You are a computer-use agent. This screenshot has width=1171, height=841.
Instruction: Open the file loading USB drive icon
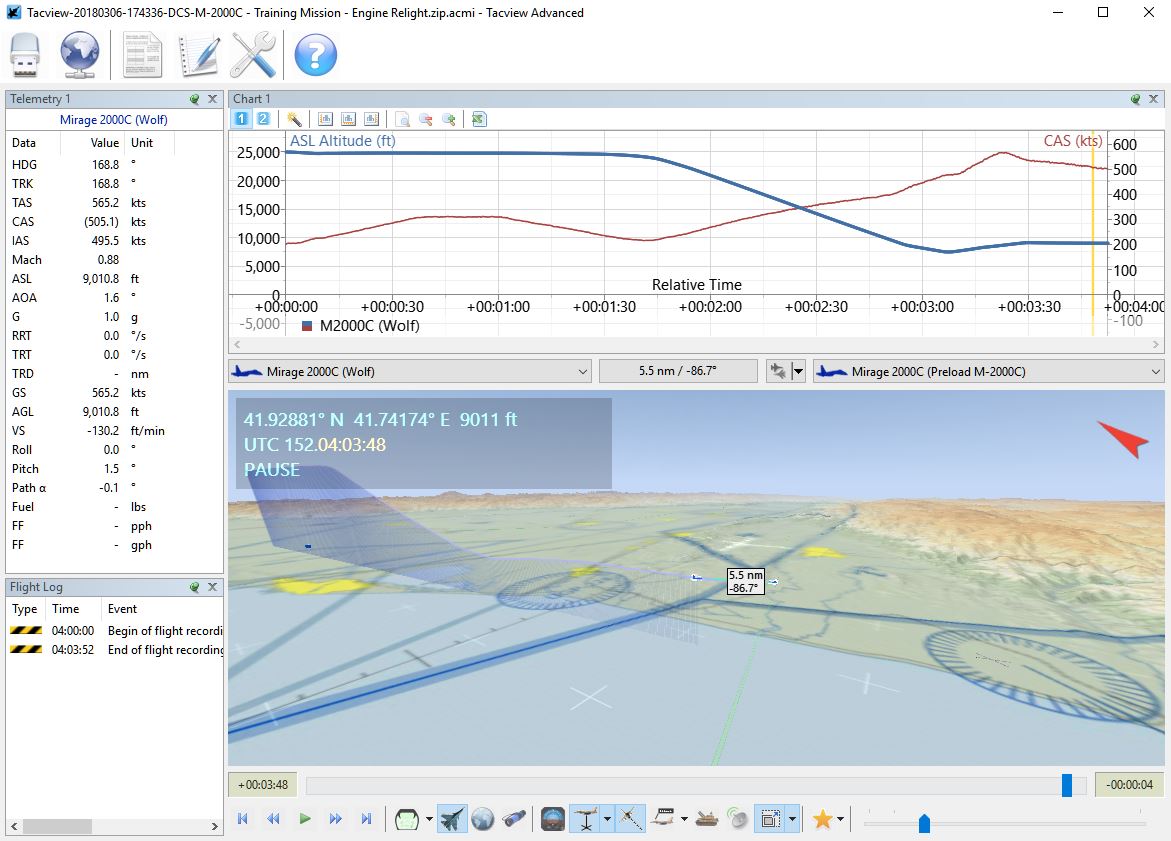pyautogui.click(x=25, y=55)
